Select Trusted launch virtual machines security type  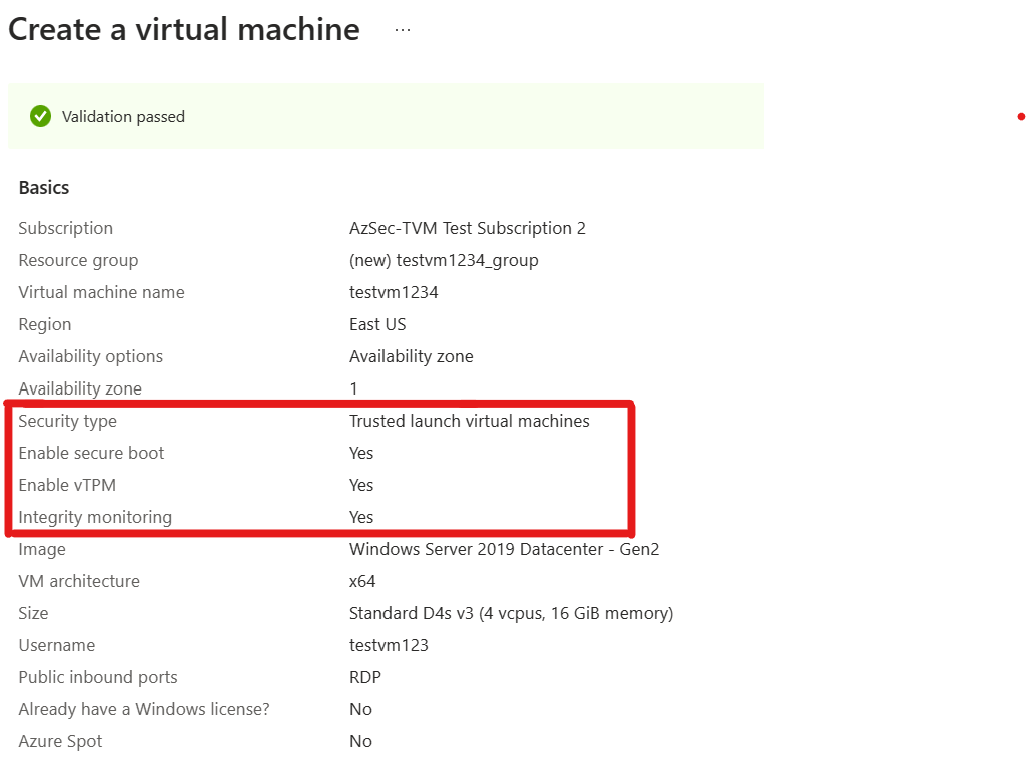point(468,421)
